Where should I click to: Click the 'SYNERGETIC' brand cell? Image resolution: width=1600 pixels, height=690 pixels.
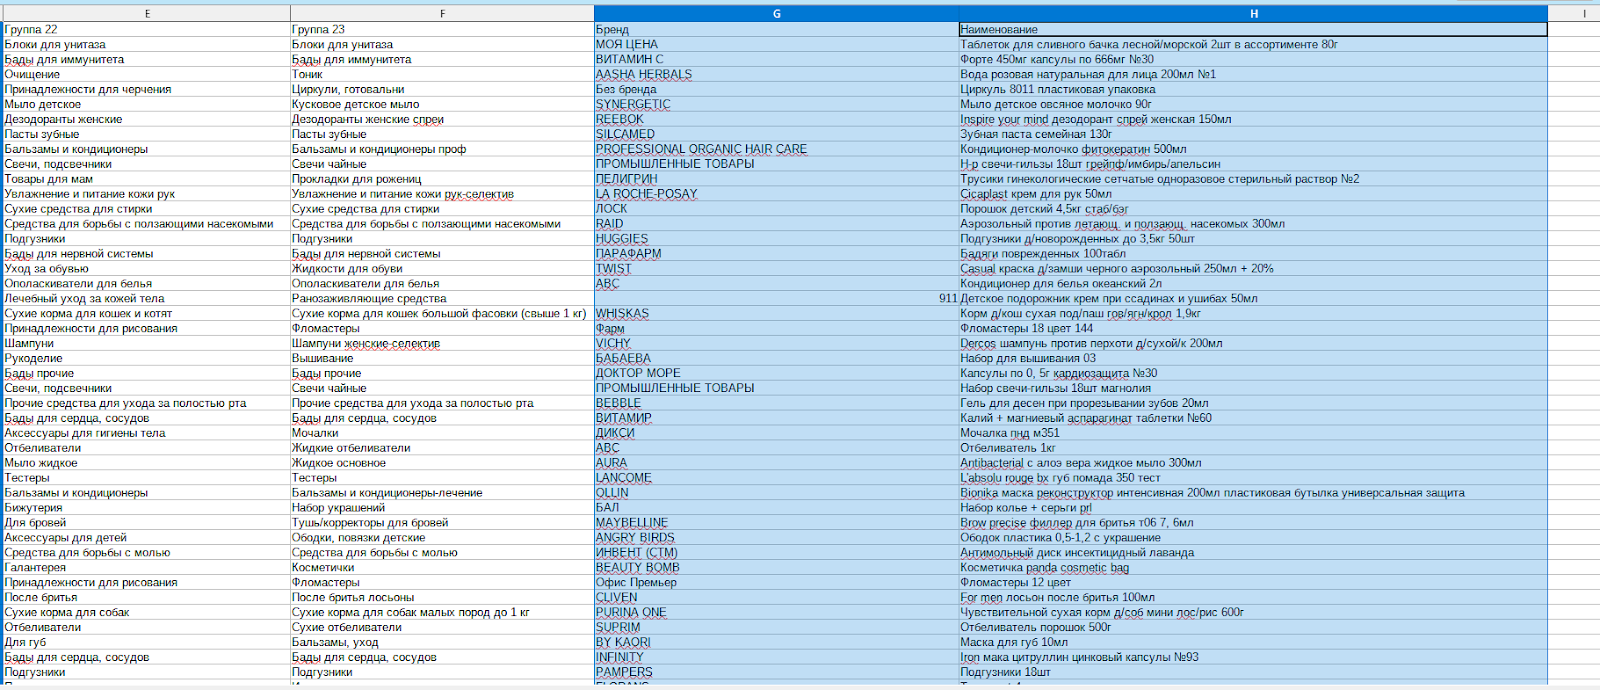tap(777, 104)
